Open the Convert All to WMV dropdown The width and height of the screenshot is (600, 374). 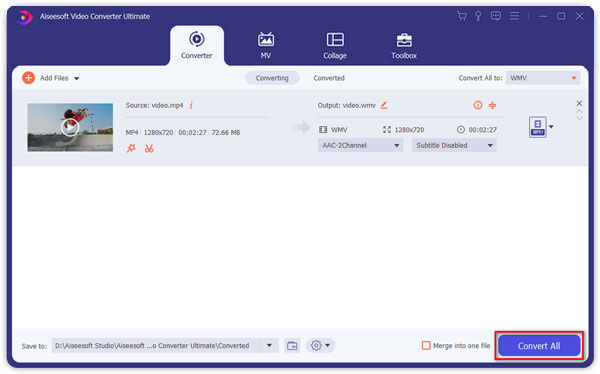tap(543, 78)
